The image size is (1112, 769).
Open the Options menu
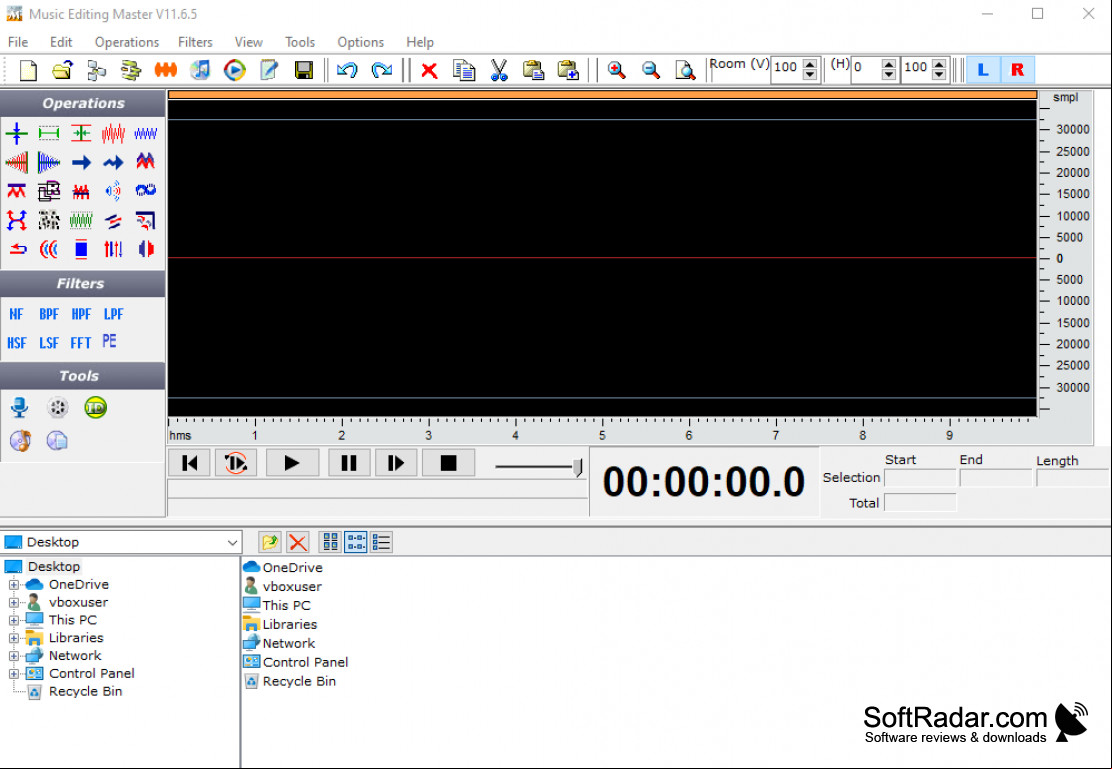point(360,43)
